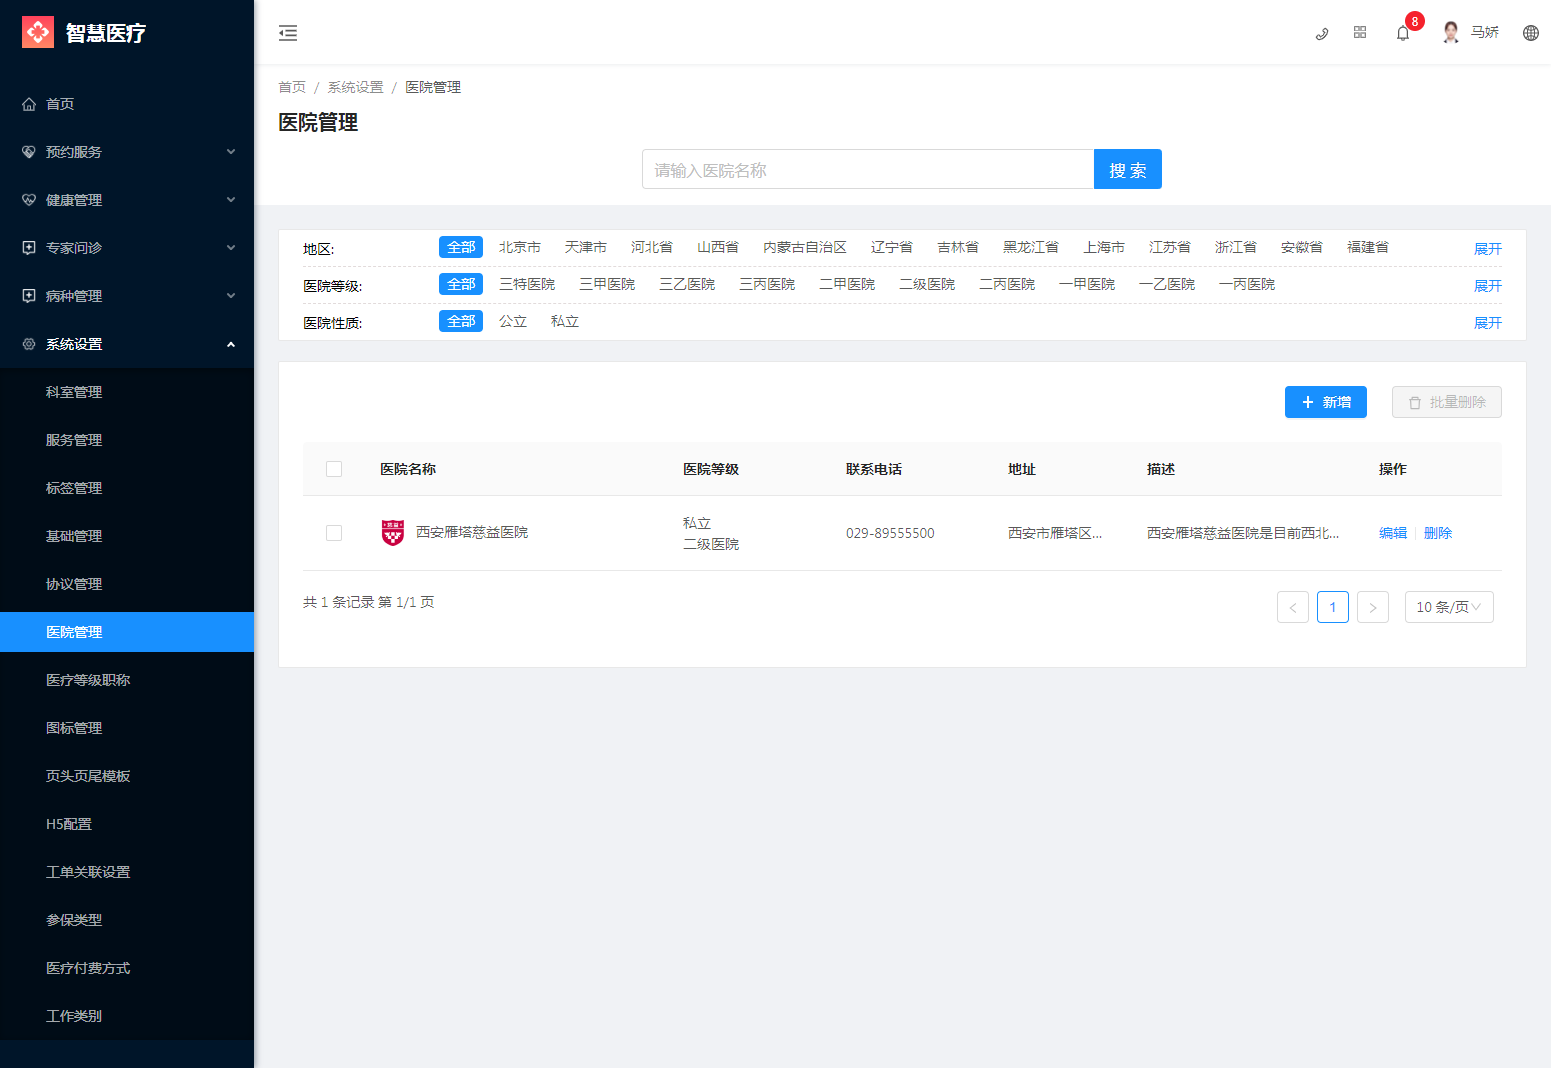Collapse the 系统设置 menu chevron
The width and height of the screenshot is (1551, 1068).
click(x=231, y=344)
